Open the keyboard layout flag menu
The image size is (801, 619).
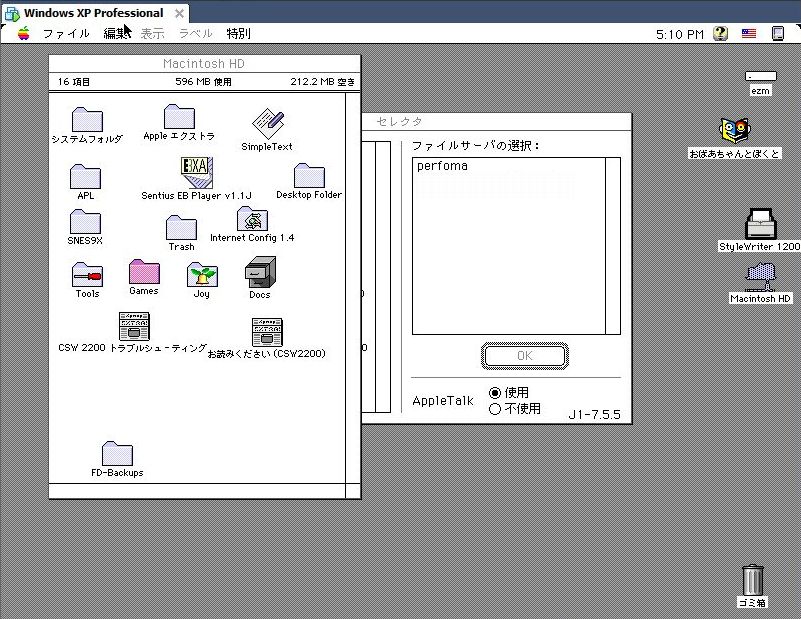(x=749, y=34)
